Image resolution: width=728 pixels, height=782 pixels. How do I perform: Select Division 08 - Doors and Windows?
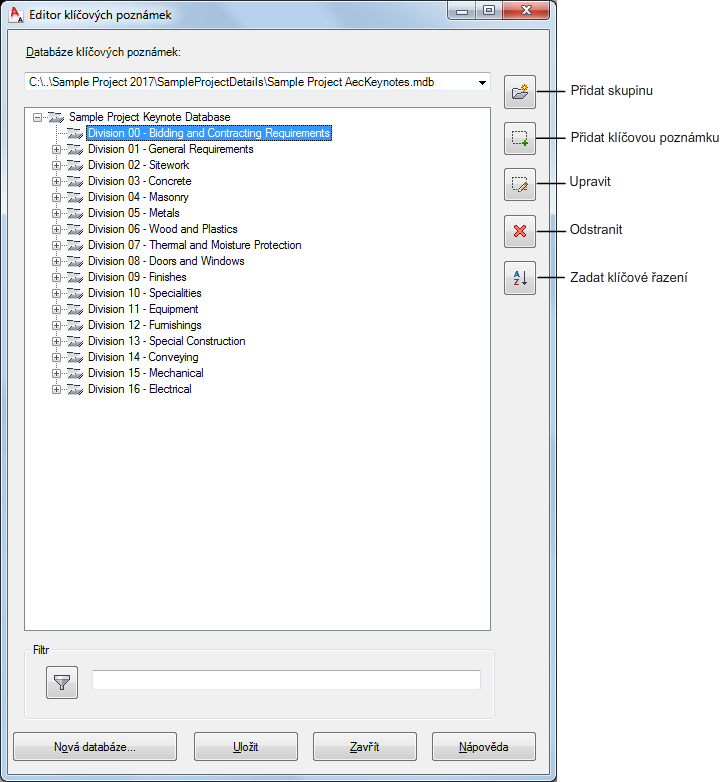click(166, 261)
